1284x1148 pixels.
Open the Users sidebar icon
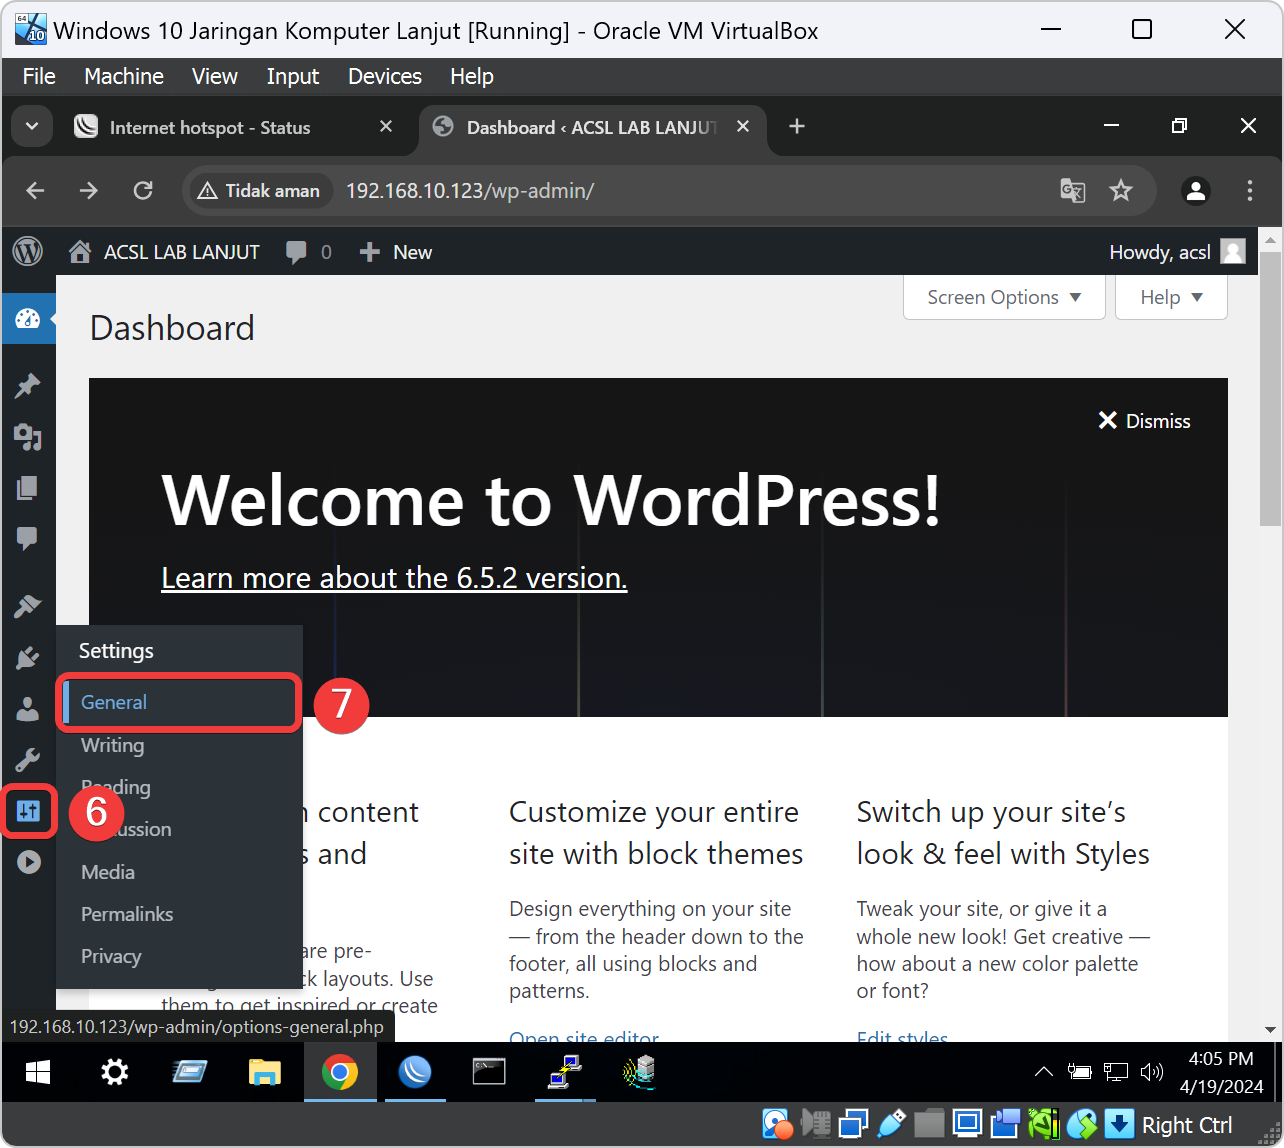pos(28,709)
